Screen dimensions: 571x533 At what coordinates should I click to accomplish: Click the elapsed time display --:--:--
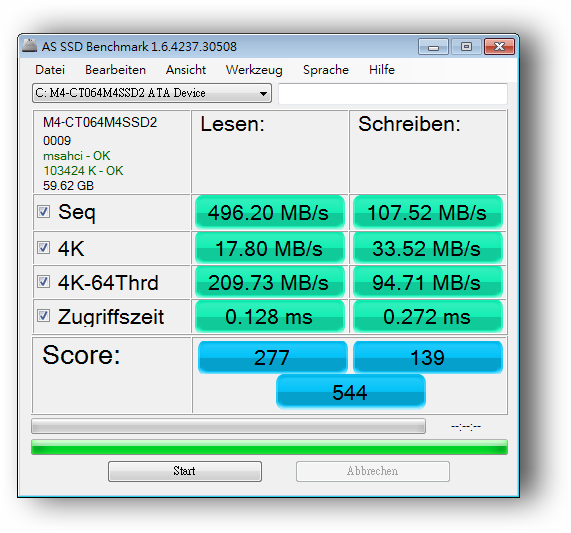[466, 426]
